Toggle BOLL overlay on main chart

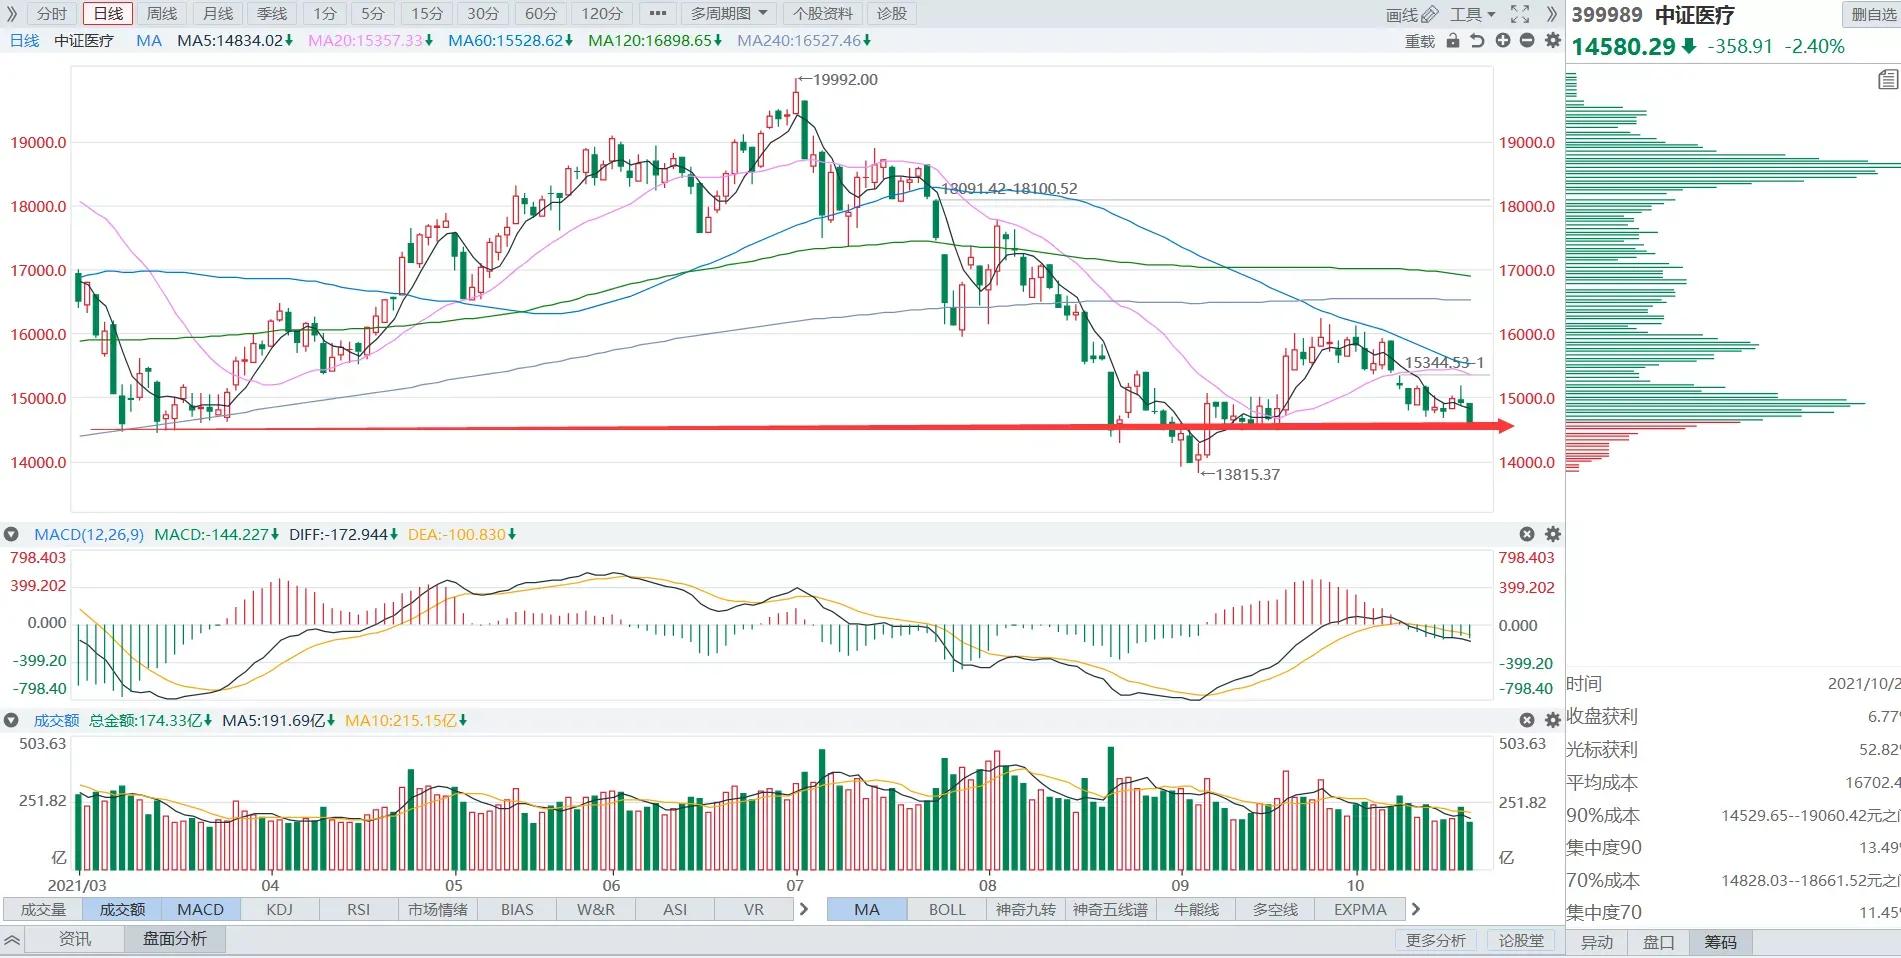[947, 909]
